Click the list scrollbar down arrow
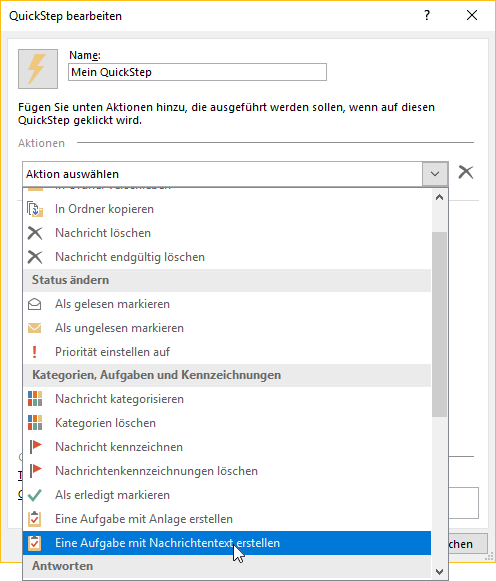 click(x=439, y=571)
